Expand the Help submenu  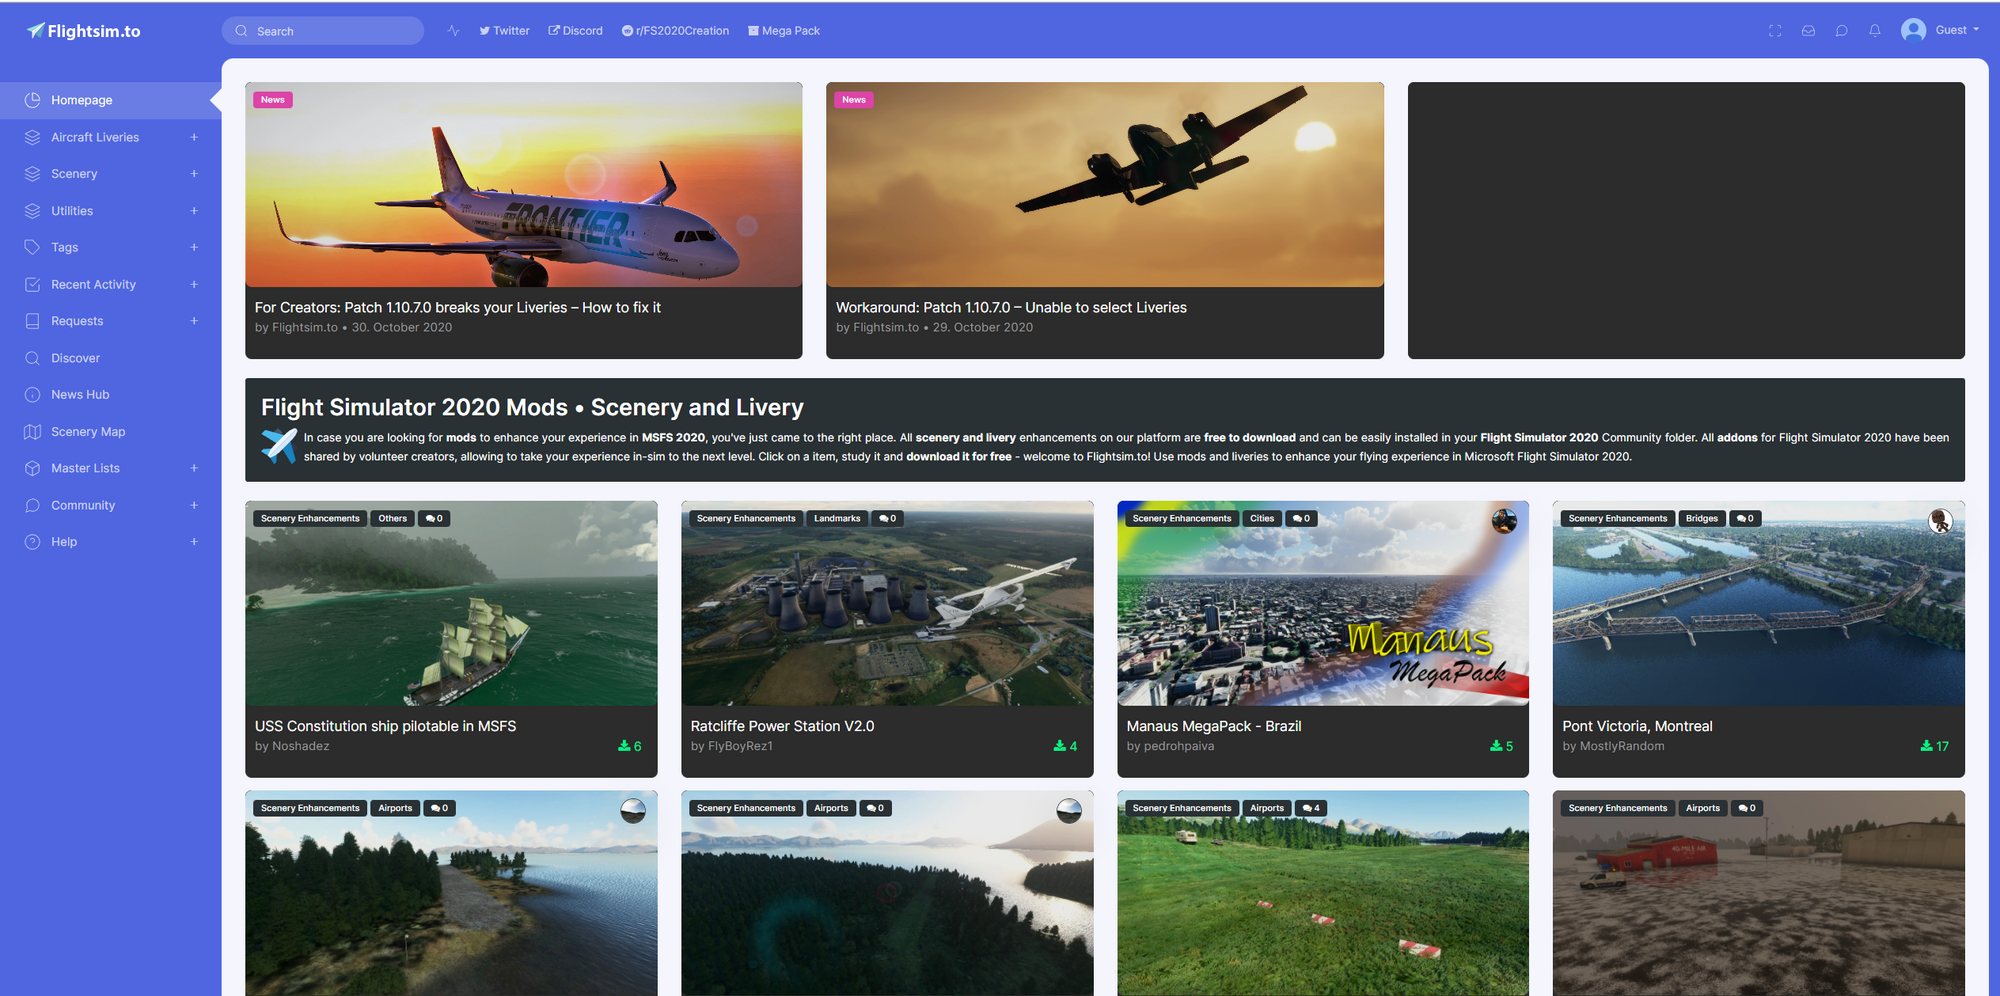point(194,542)
